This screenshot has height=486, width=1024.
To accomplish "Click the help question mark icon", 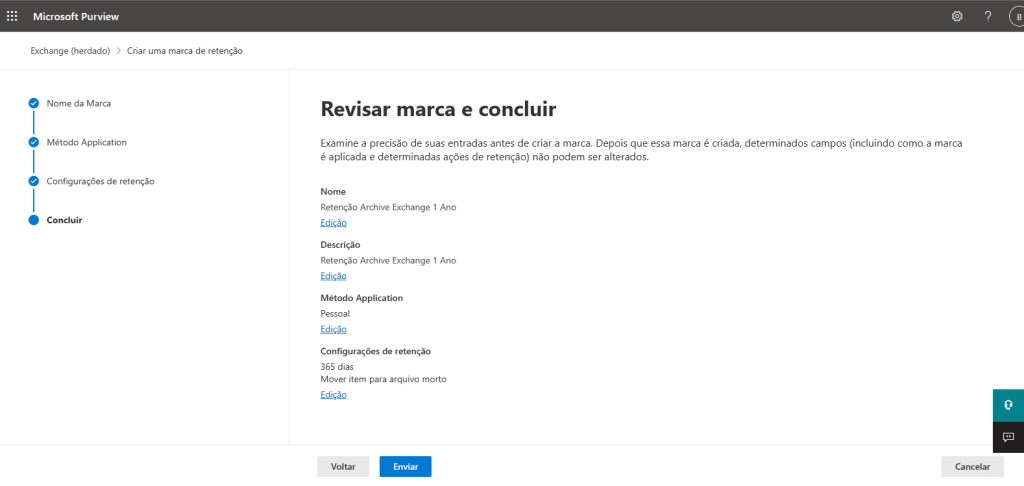I will [x=987, y=16].
